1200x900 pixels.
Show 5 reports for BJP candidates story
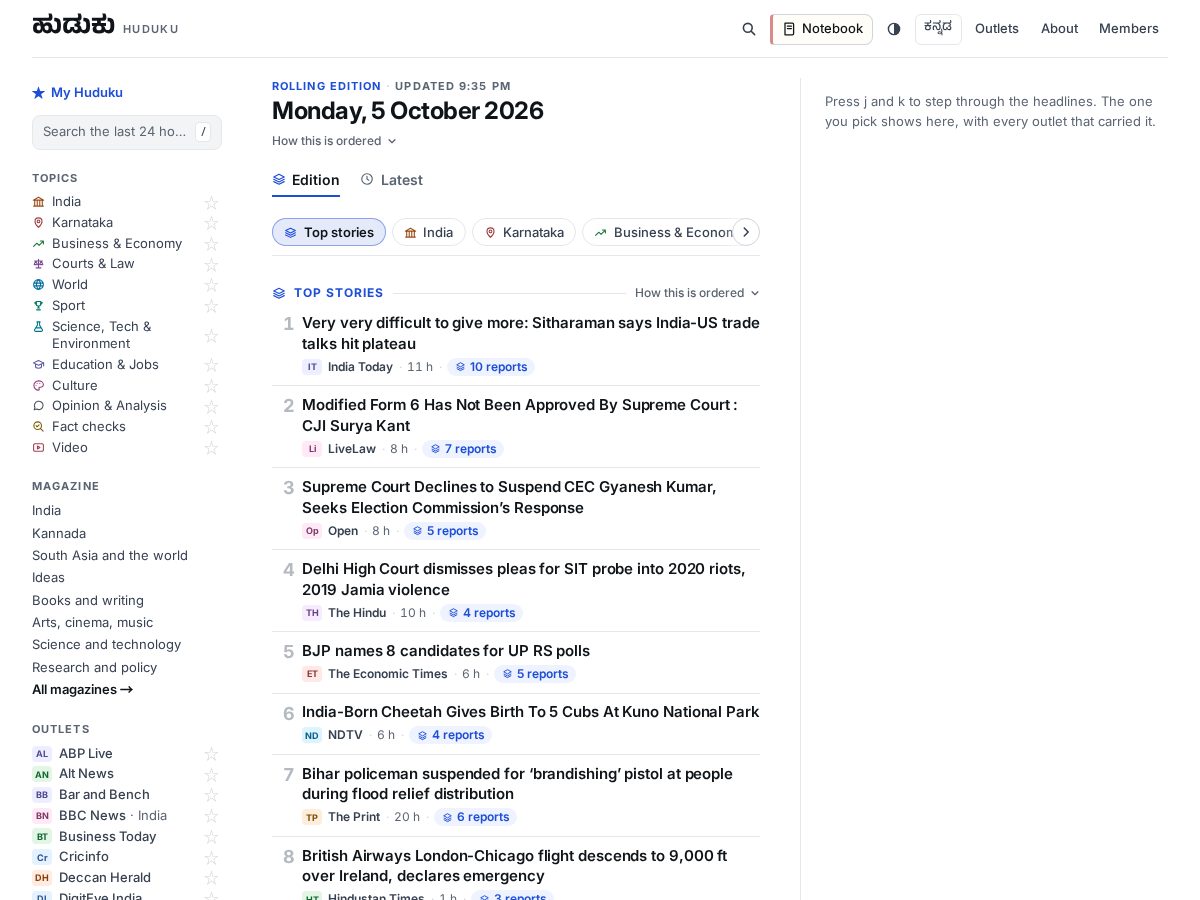click(x=535, y=674)
